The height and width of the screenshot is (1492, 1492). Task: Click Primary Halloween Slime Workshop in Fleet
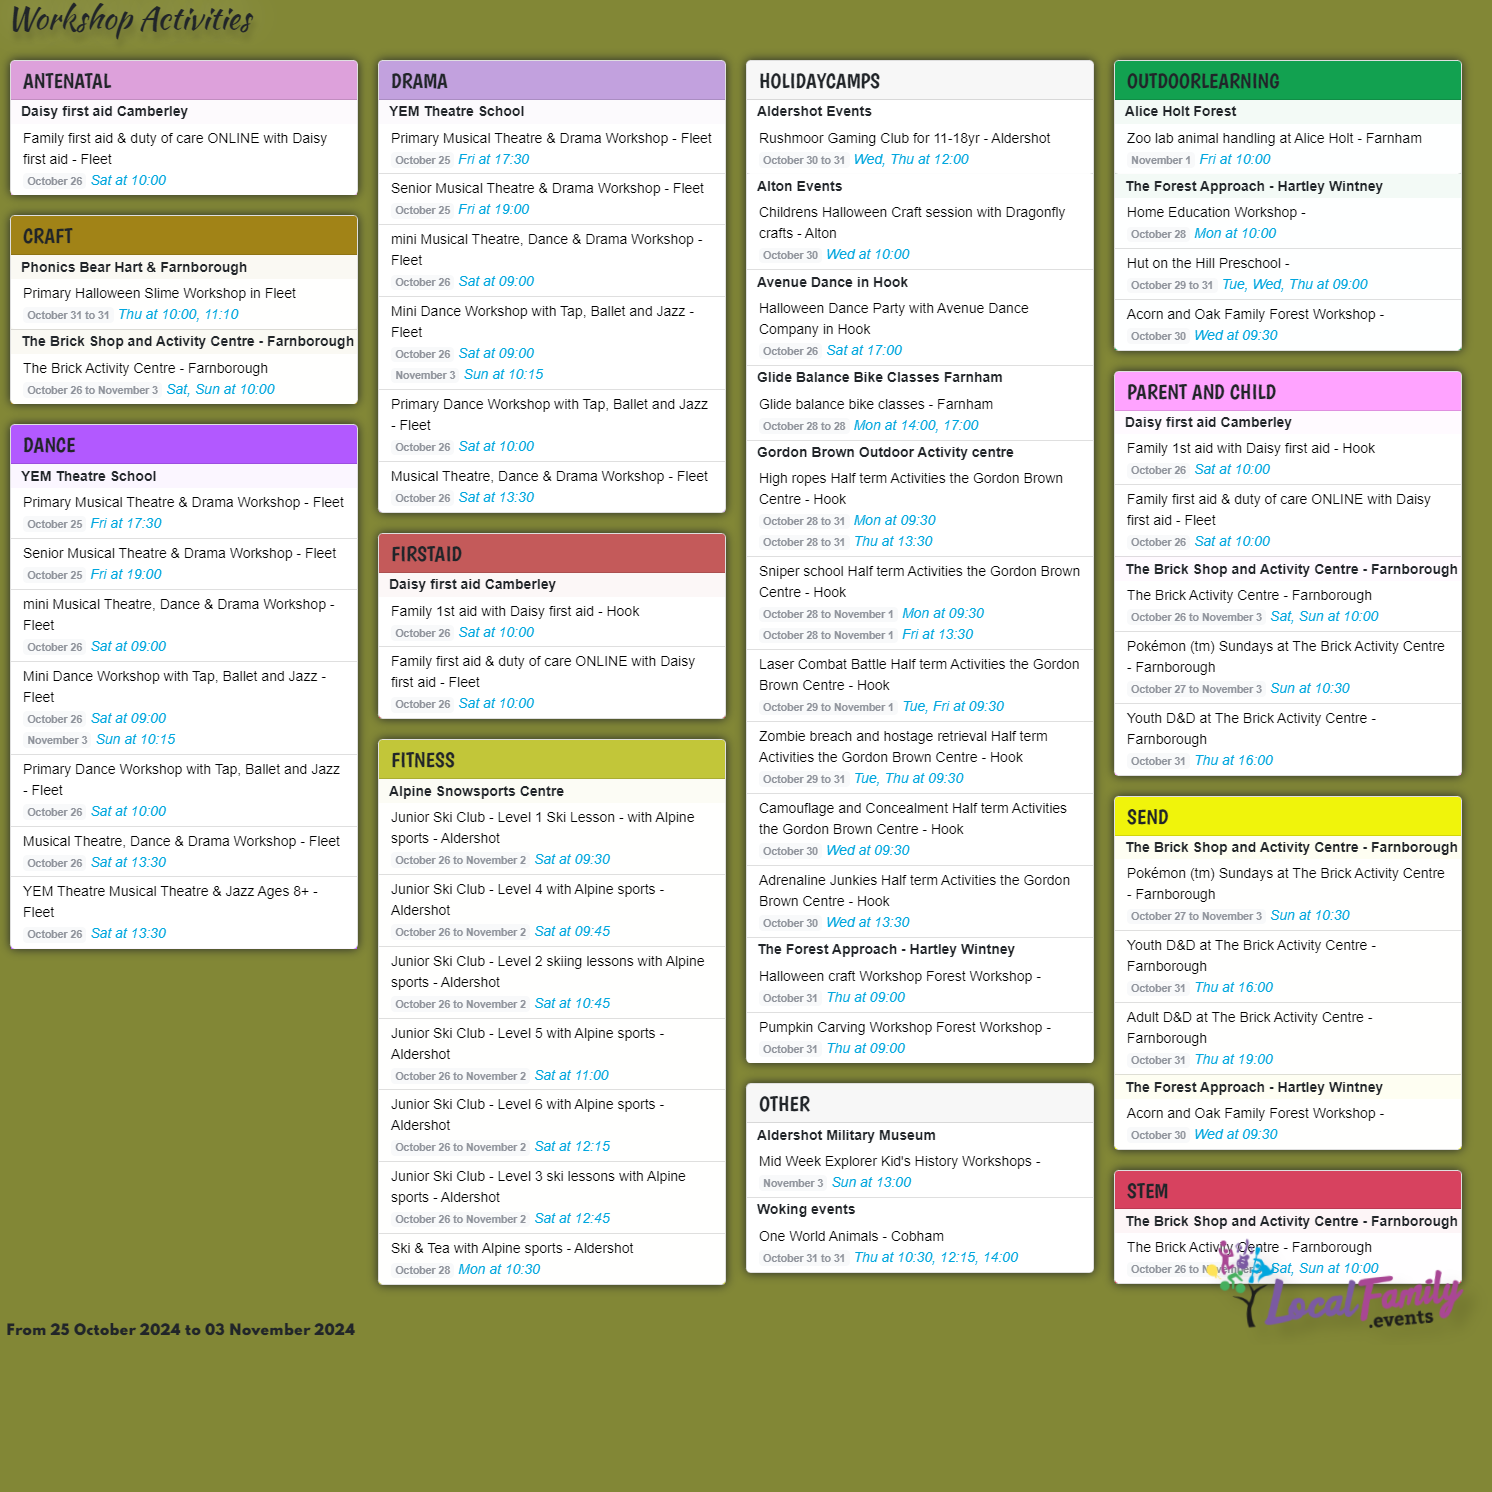pyautogui.click(x=159, y=293)
